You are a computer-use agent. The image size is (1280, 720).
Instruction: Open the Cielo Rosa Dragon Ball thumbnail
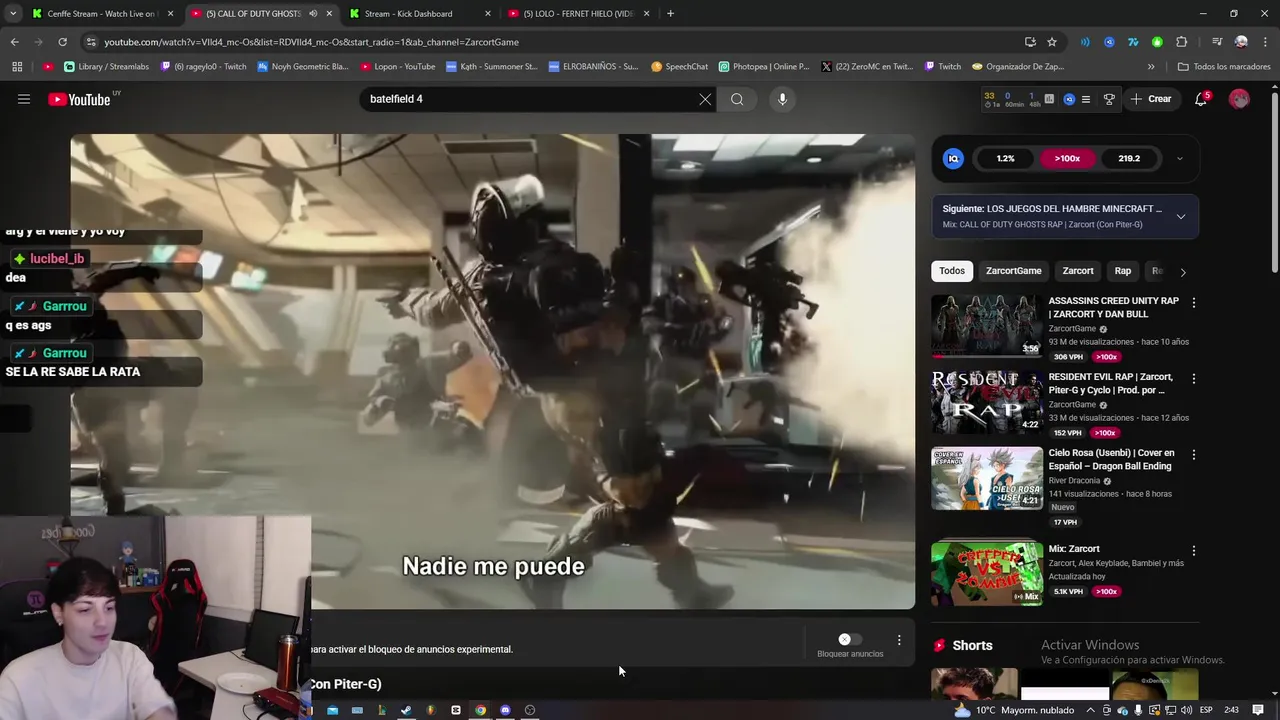tap(987, 478)
